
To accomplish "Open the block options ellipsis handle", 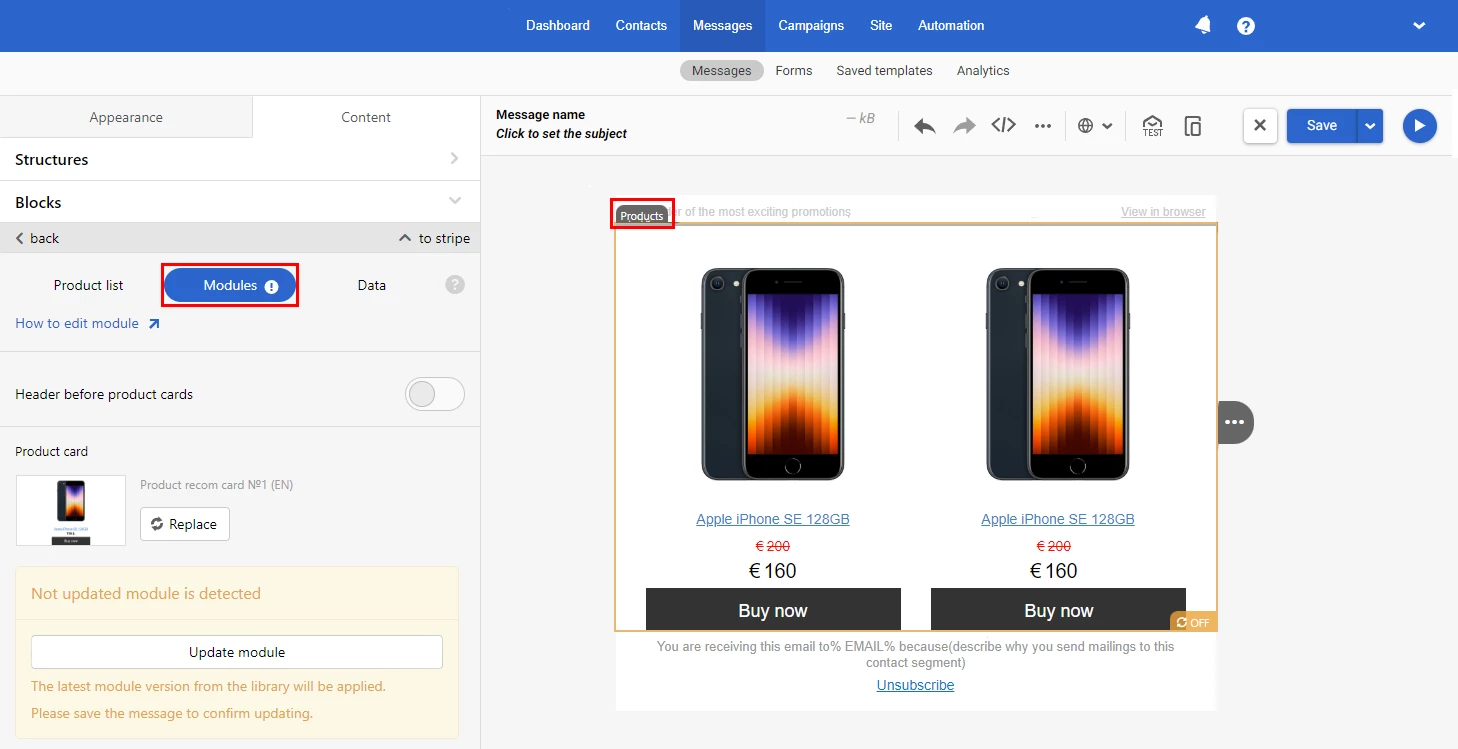I will click(1235, 422).
